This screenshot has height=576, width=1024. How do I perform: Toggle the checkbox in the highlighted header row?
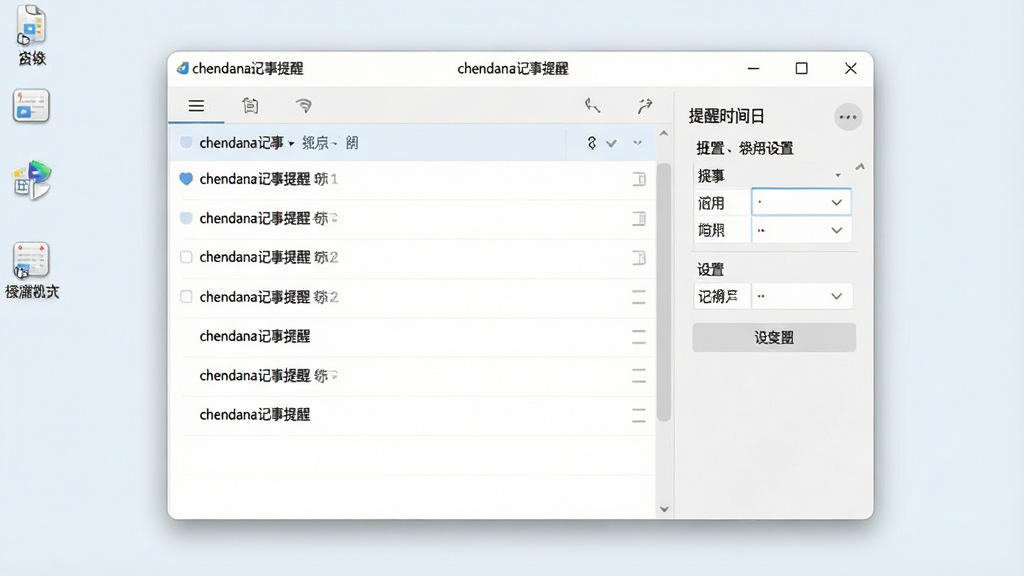click(186, 142)
